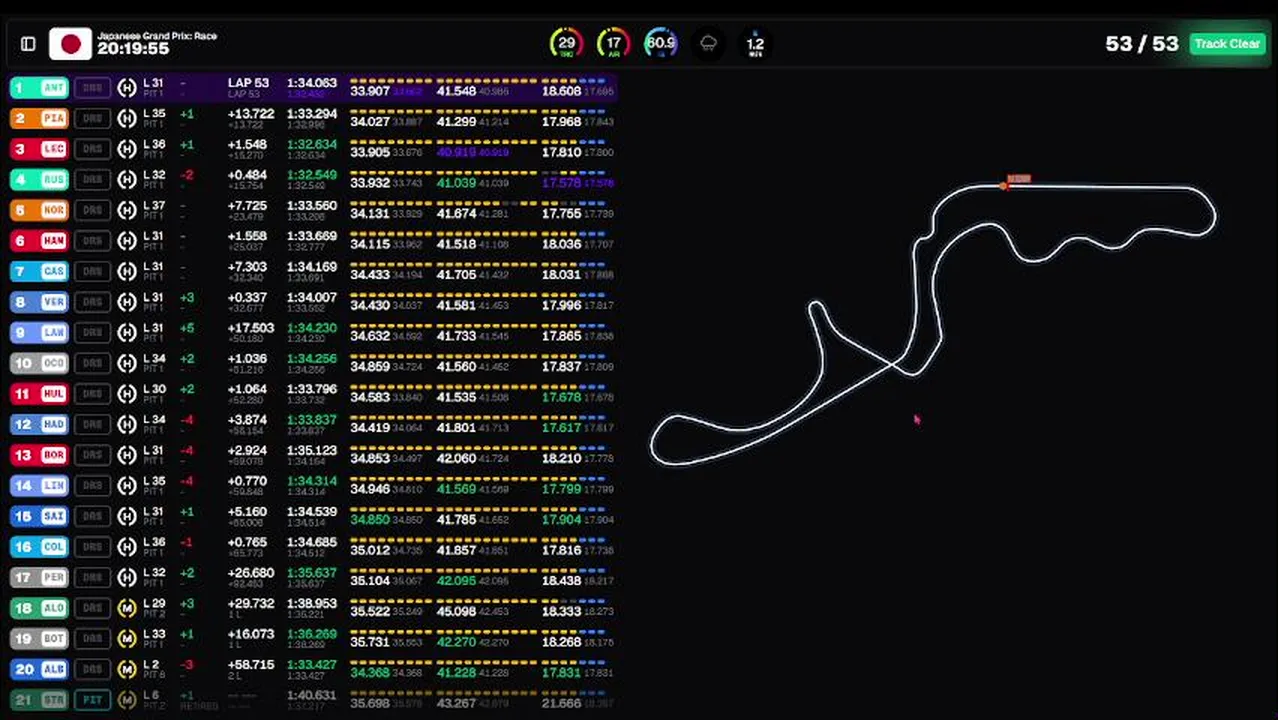
Task: Click RUS's lap time 1:32.549
Action: [312, 175]
